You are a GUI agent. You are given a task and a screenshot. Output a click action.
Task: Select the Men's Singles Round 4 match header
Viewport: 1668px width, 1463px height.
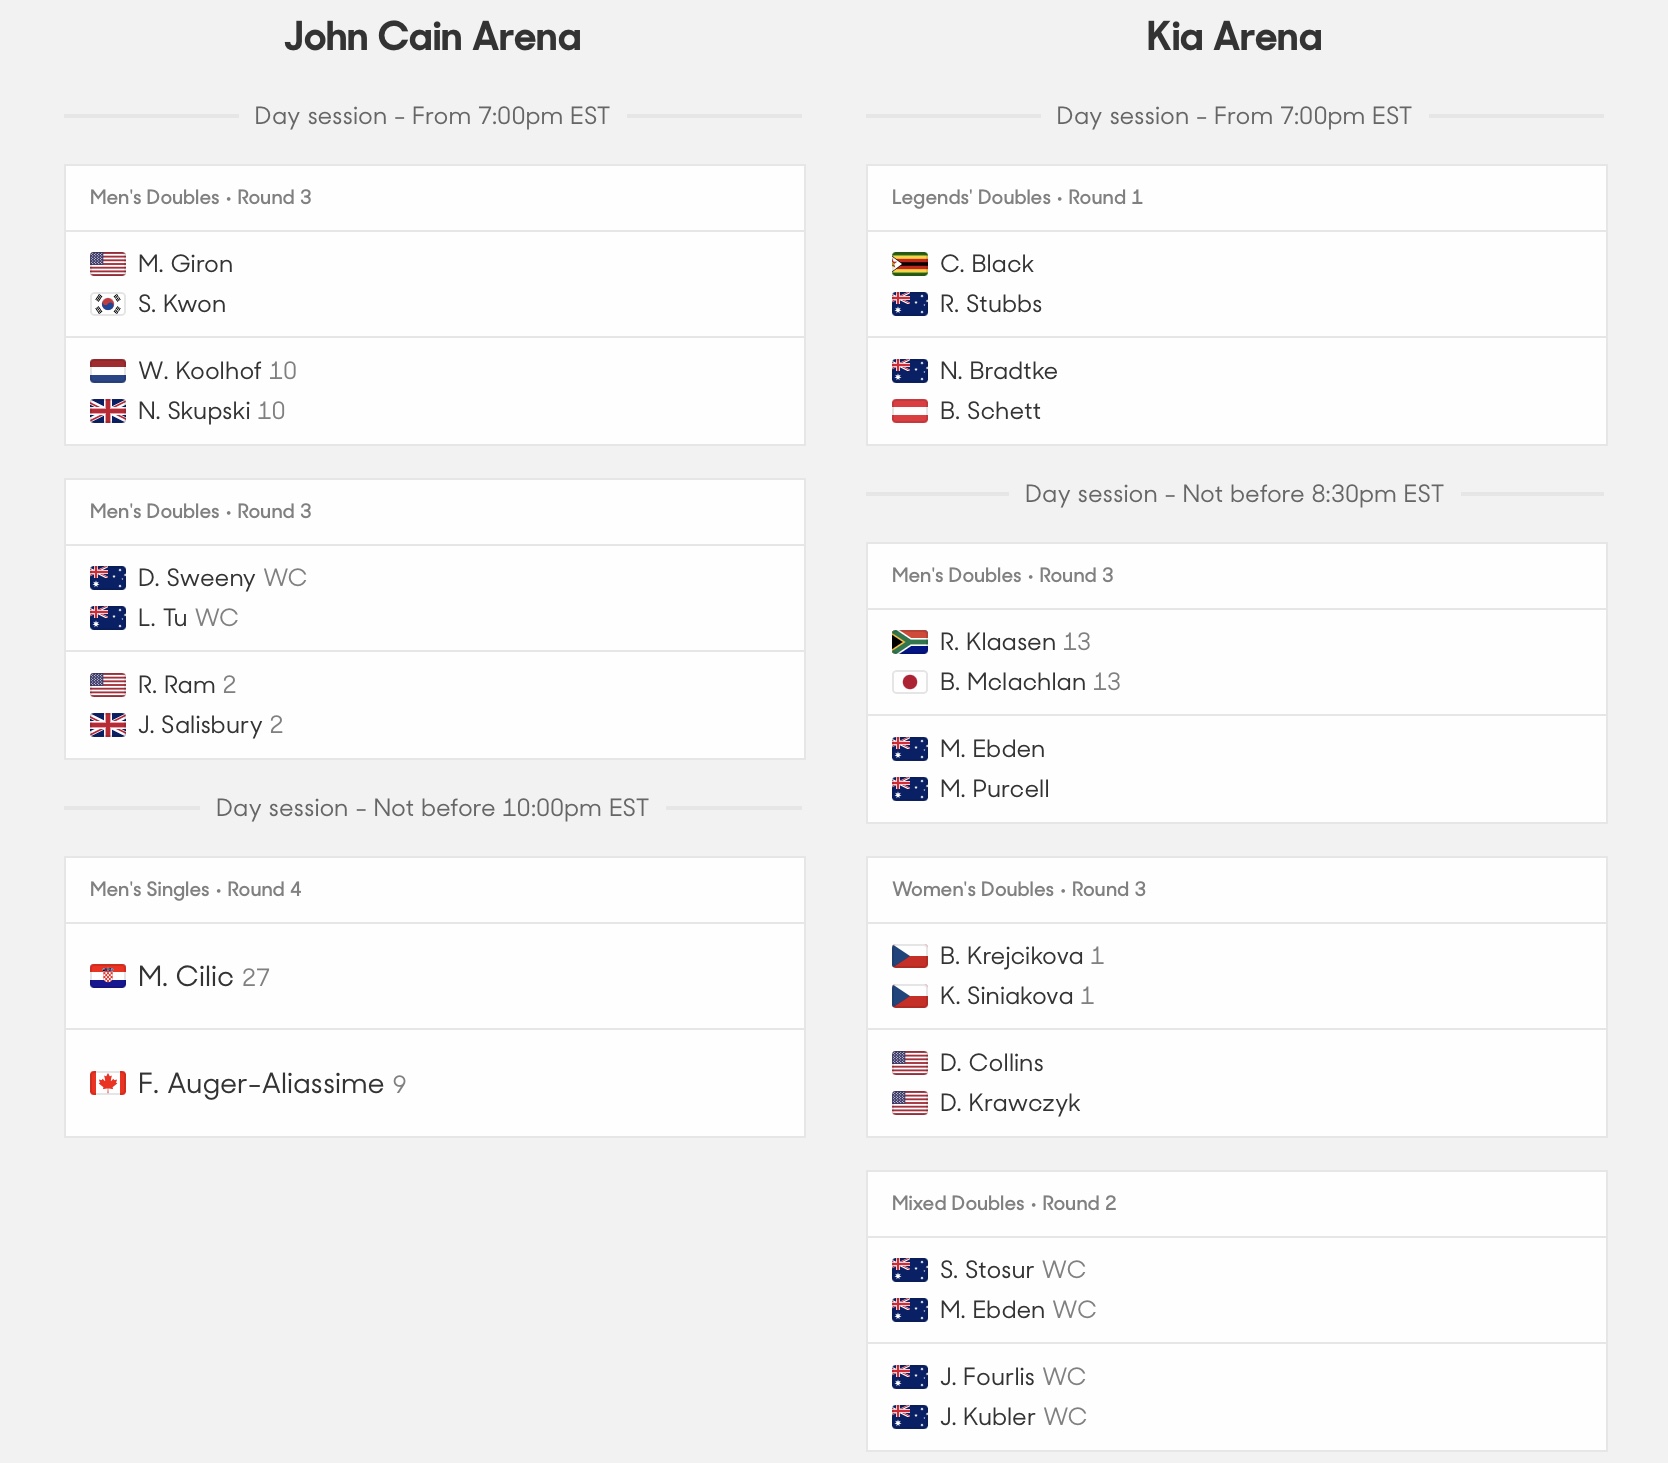(434, 890)
